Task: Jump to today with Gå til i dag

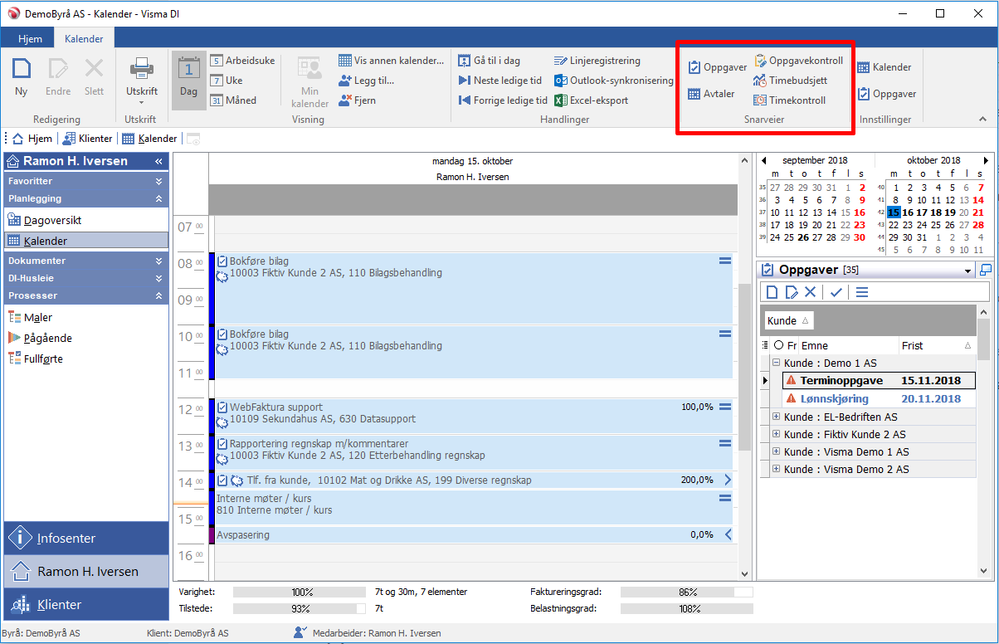Action: (489, 61)
